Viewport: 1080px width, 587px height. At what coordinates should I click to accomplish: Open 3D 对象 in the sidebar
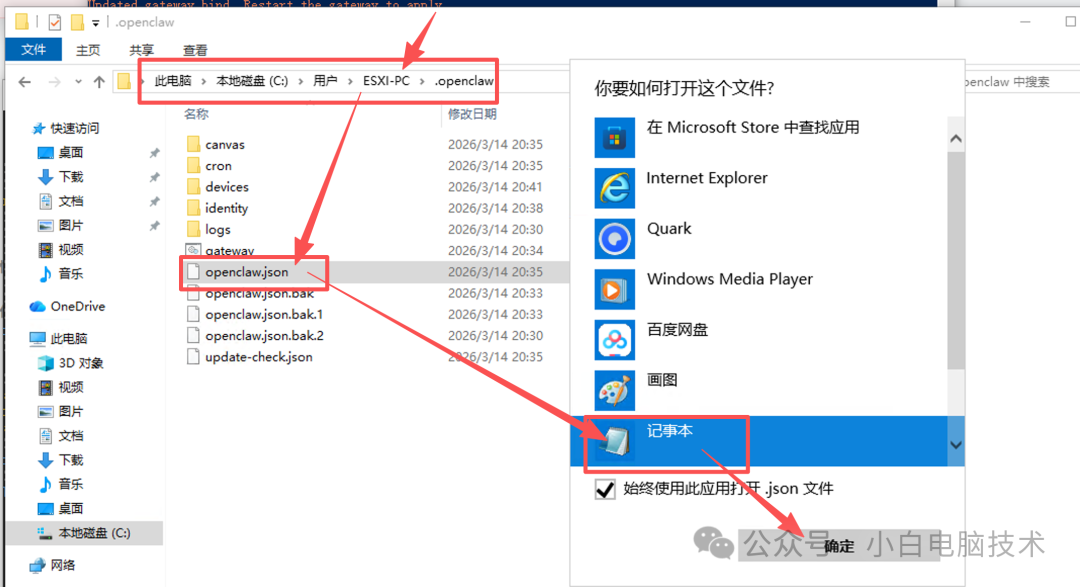(x=72, y=363)
